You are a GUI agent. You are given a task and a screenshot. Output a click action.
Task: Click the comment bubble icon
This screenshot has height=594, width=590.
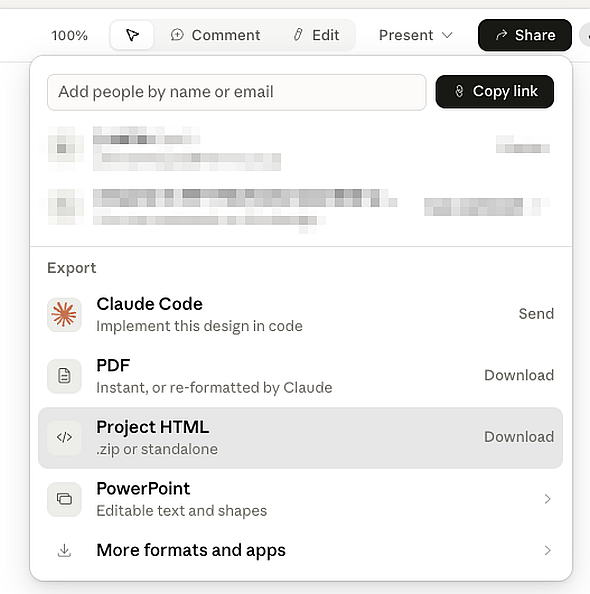tap(177, 35)
